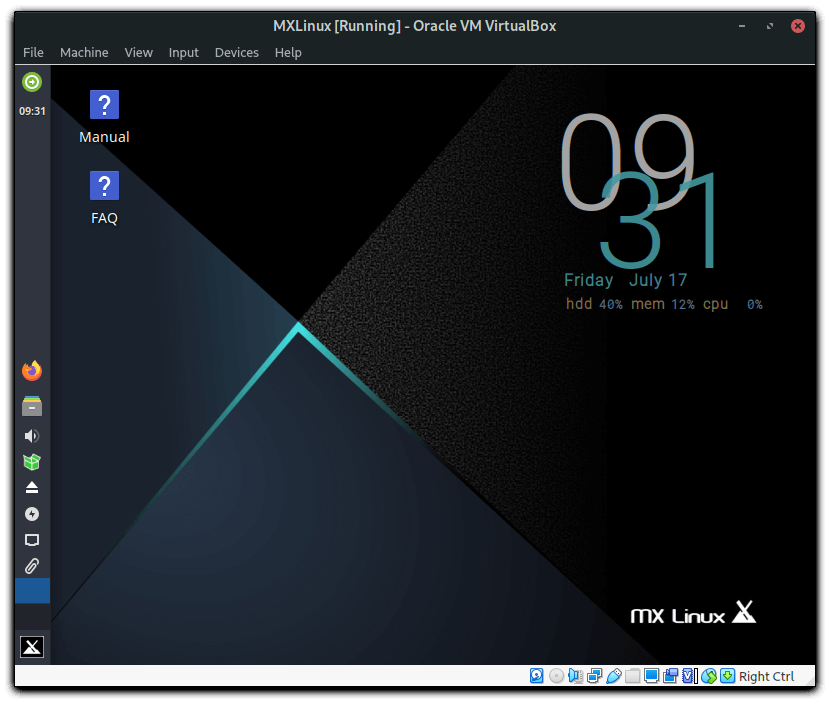Click the panel clock showing 09:31

32,111
